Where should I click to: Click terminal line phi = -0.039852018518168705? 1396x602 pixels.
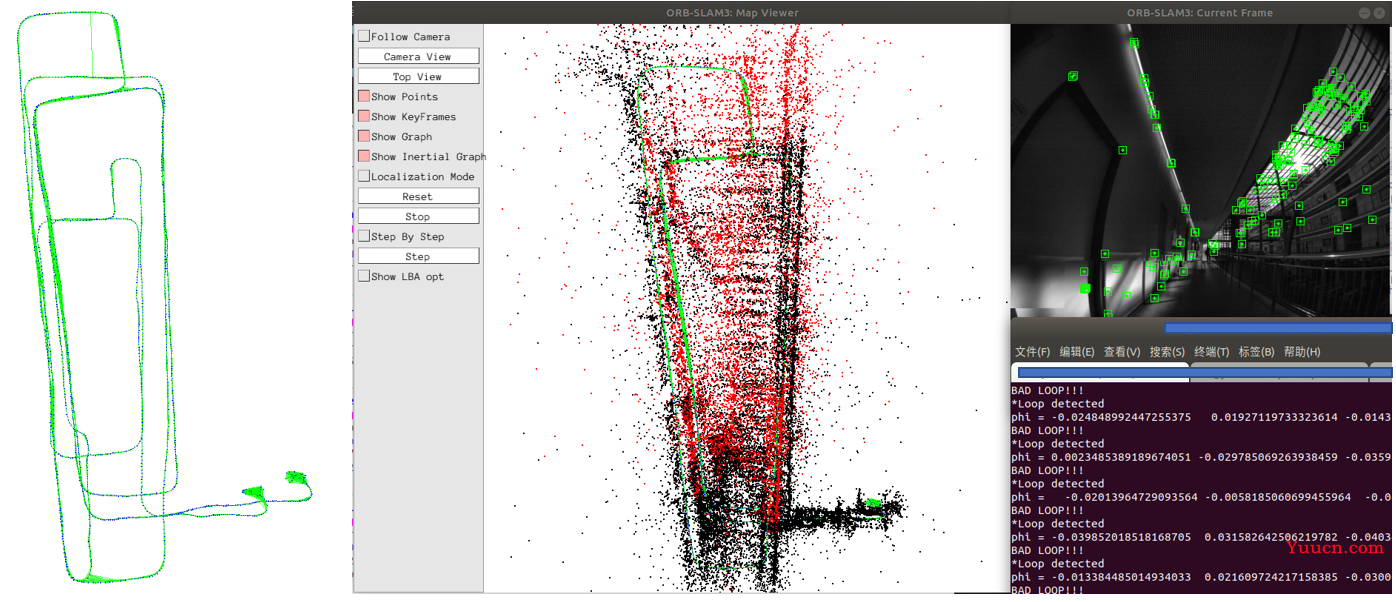pos(1201,537)
